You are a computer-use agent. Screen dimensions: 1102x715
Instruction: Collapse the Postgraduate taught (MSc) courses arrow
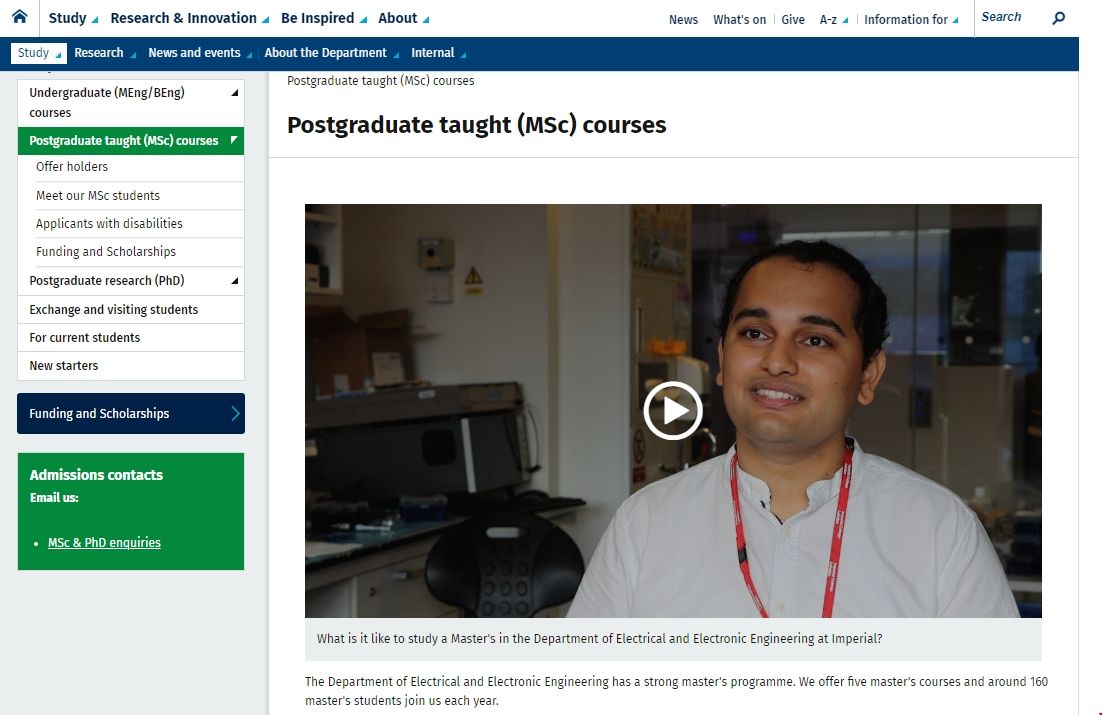pyautogui.click(x=234, y=140)
